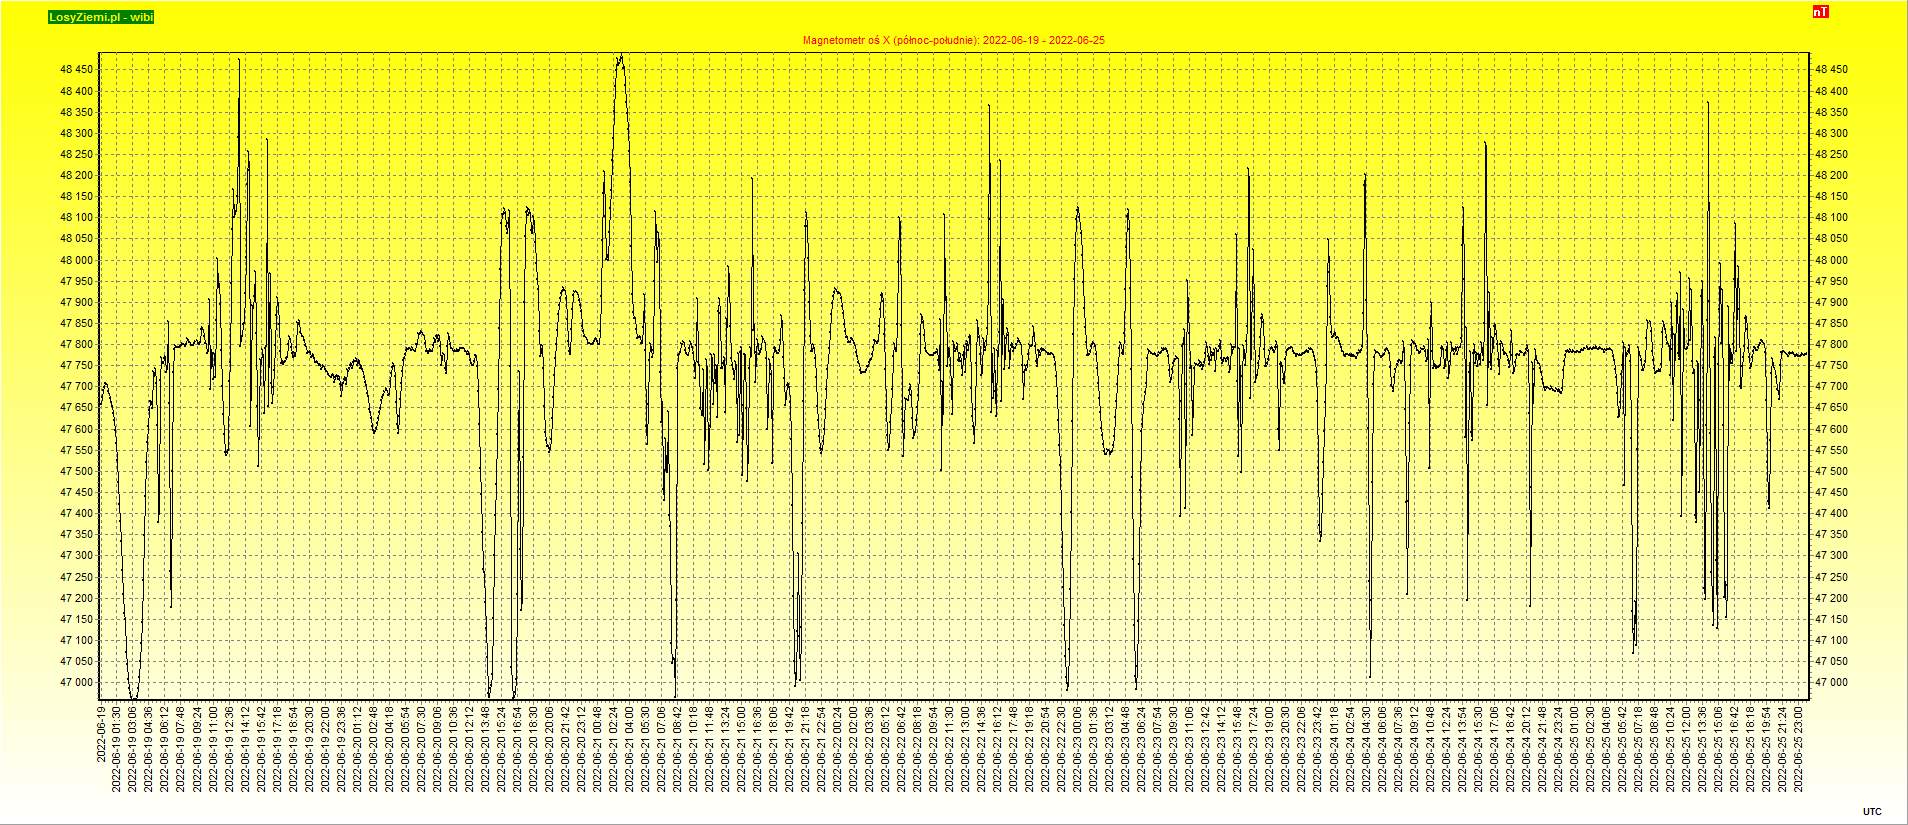Screen dimensions: 1908x825
Task: Click 48 450 on the right axis
Action: 1831,70
